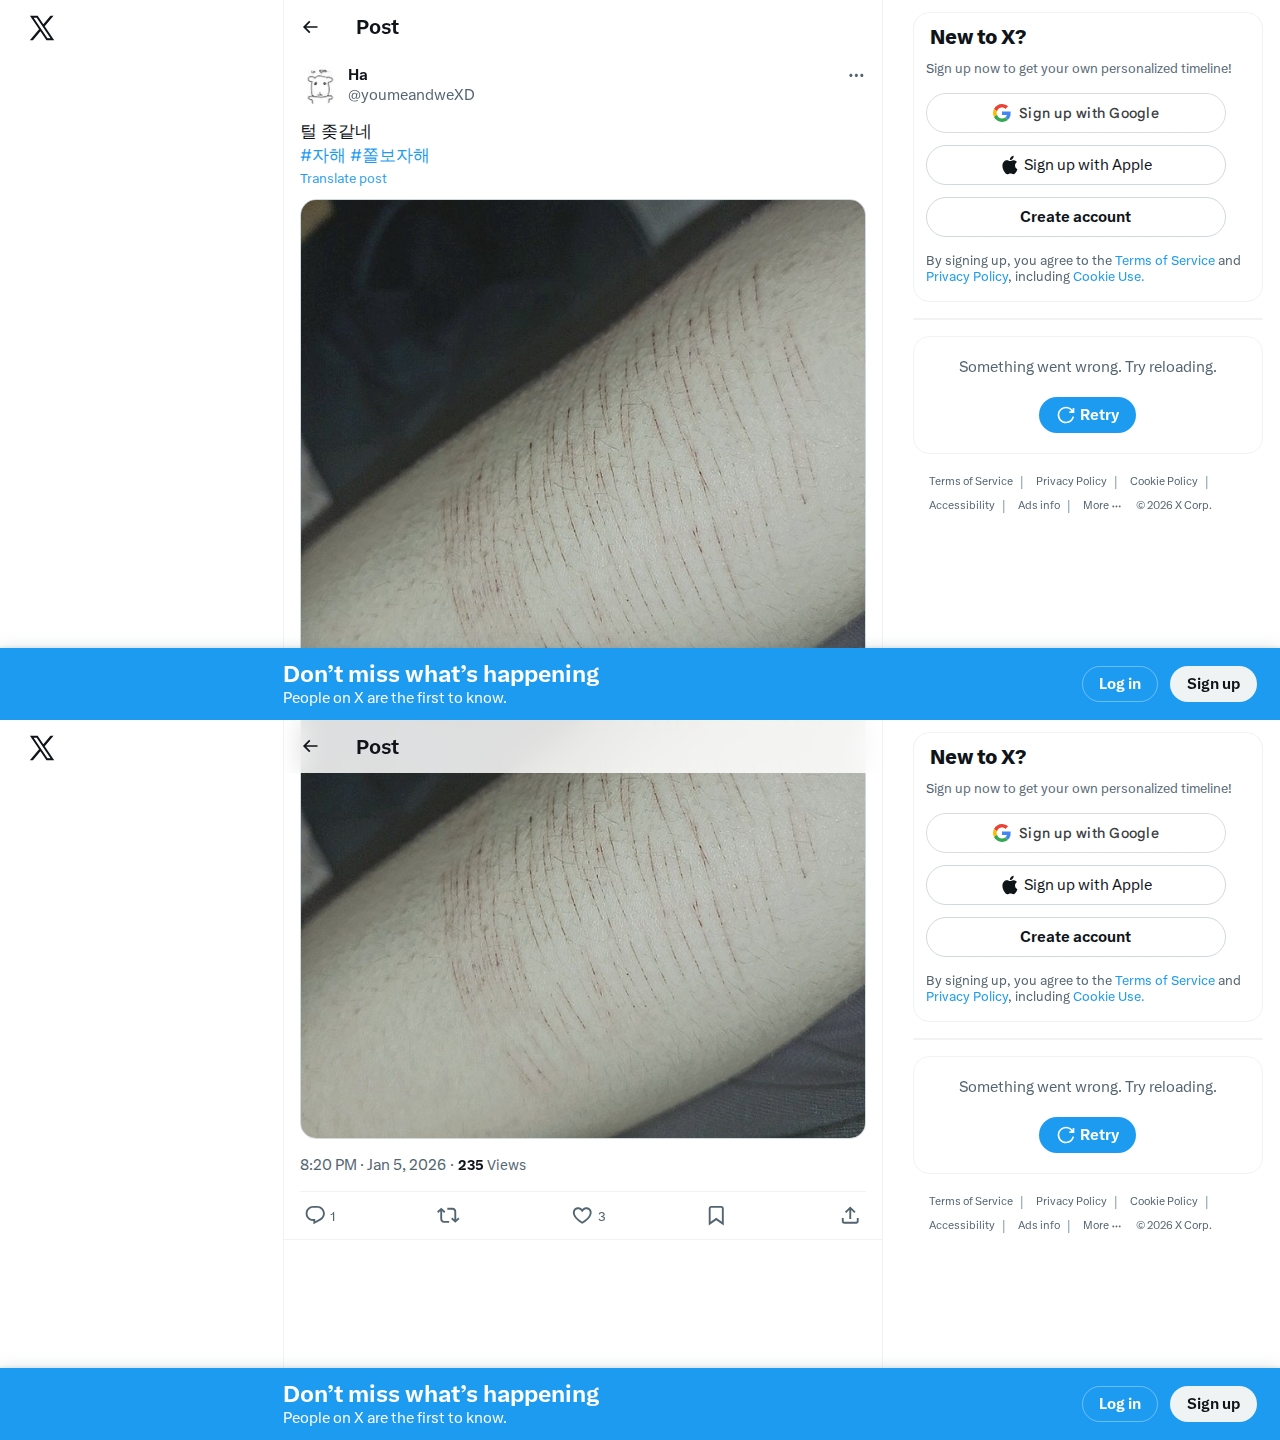Choose Sign up with Google in the topmost panel
Screen dimensions: 1280x1440
(x=1076, y=113)
